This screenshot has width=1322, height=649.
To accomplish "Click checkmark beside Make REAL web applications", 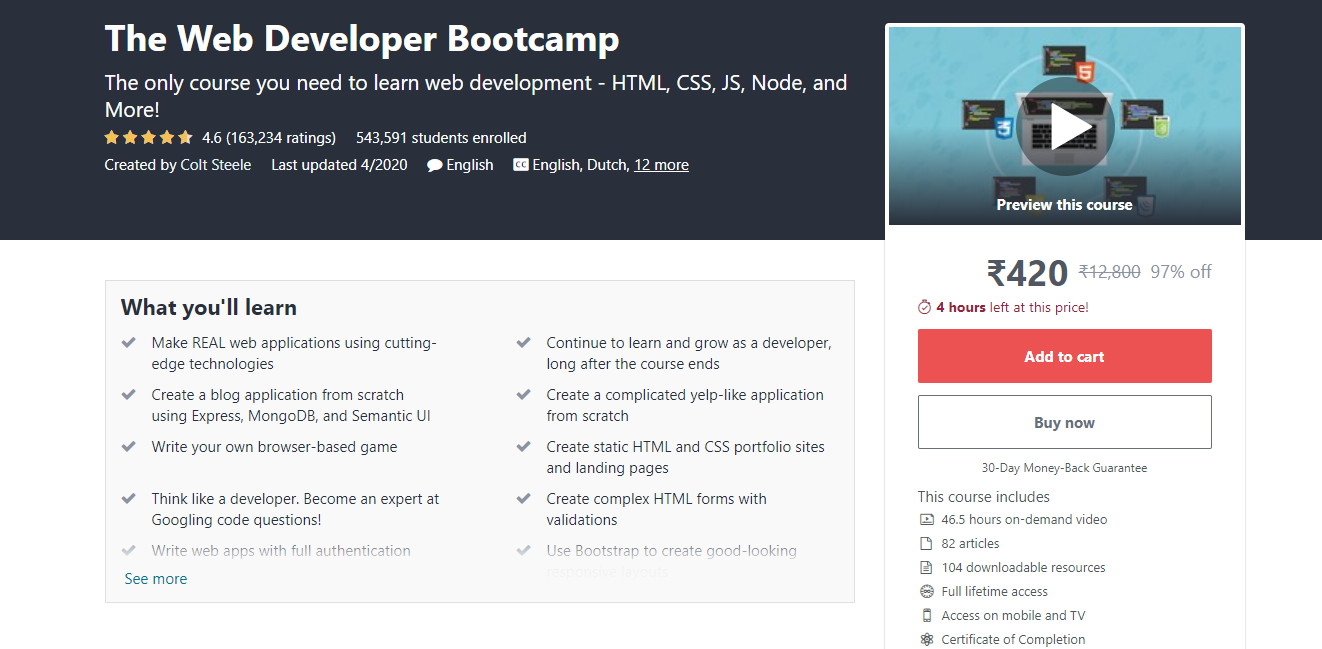I will (129, 342).
